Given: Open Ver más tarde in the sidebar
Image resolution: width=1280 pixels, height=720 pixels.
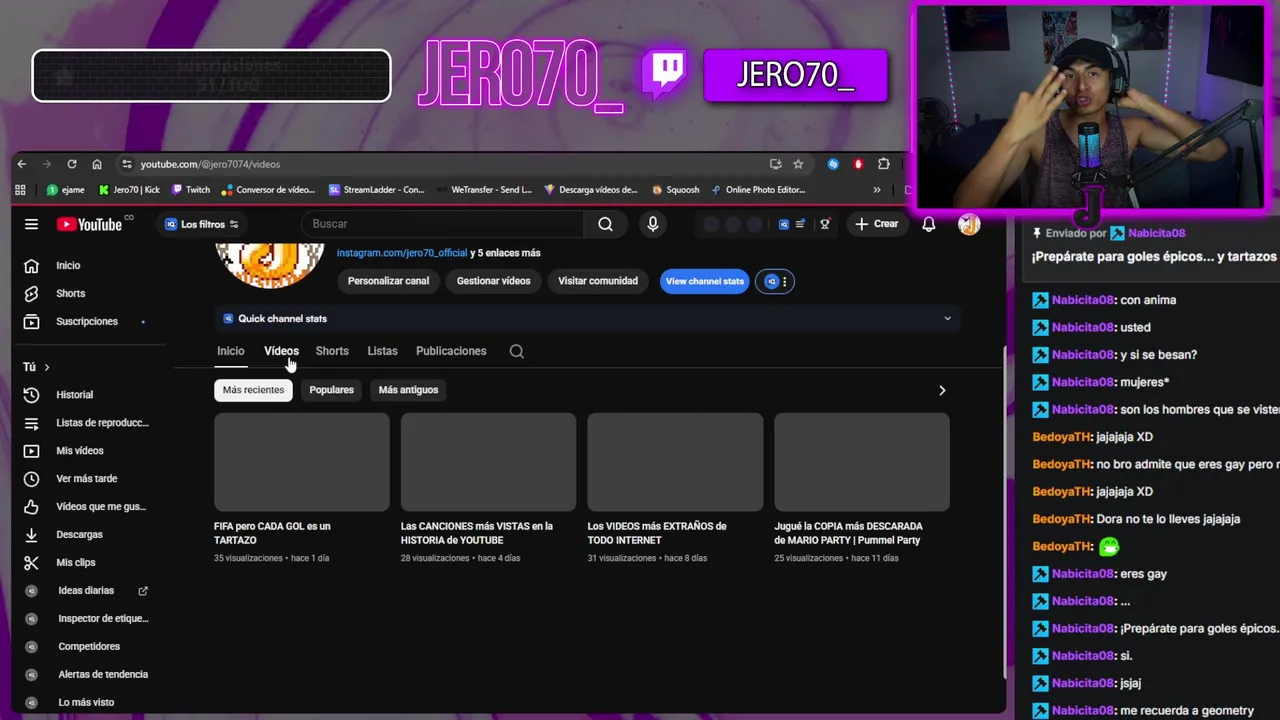Looking at the screenshot, I should pyautogui.click(x=87, y=479).
